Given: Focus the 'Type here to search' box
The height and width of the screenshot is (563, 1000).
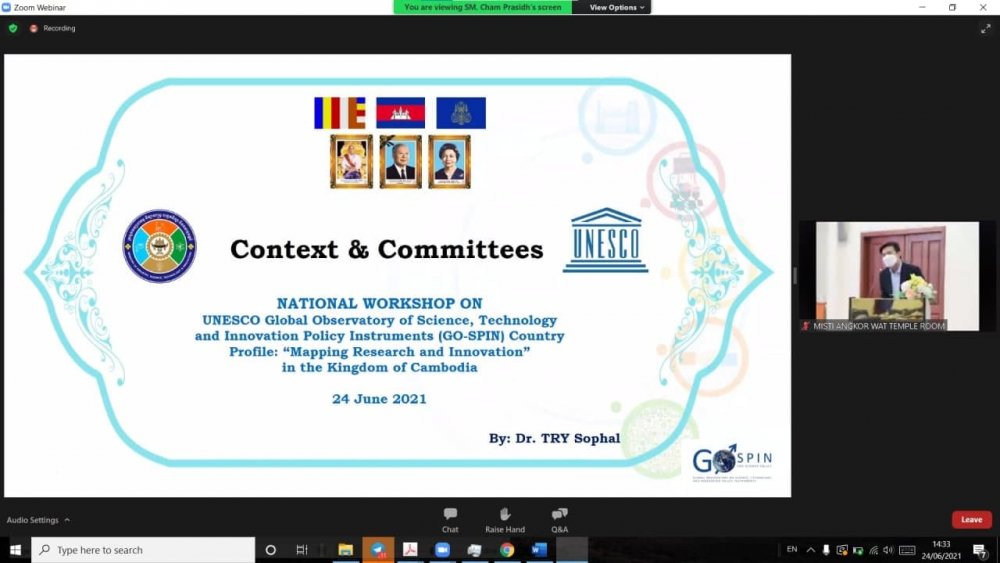Looking at the screenshot, I should click(143, 550).
